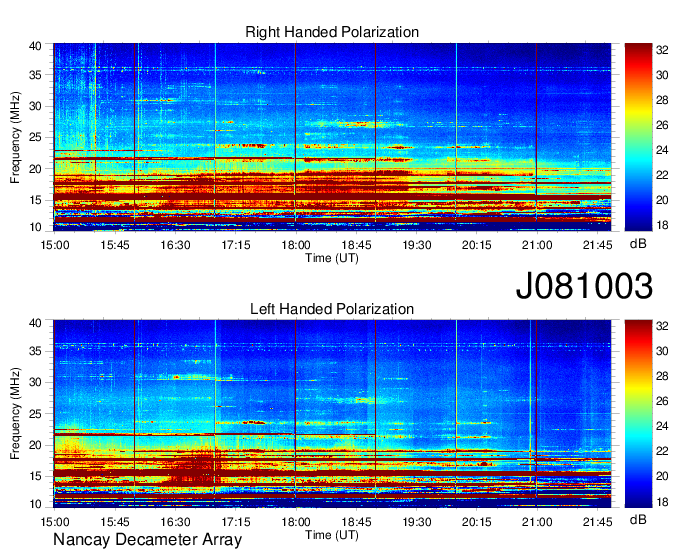This screenshot has width=680, height=552.
Task: Click "Frequency (MHz)" label of upper plot
Action: click(x=15, y=137)
